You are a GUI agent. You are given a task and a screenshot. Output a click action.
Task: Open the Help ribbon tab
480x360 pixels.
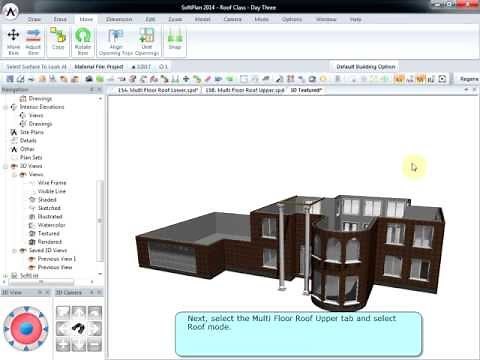(355, 19)
